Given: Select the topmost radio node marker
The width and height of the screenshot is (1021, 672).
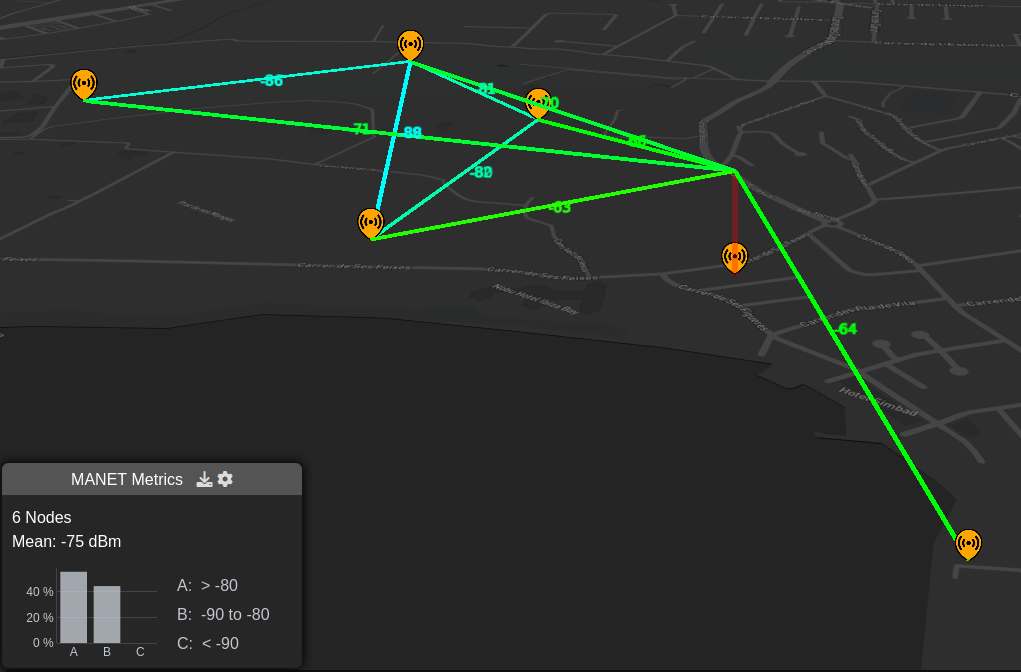Looking at the screenshot, I should [409, 44].
